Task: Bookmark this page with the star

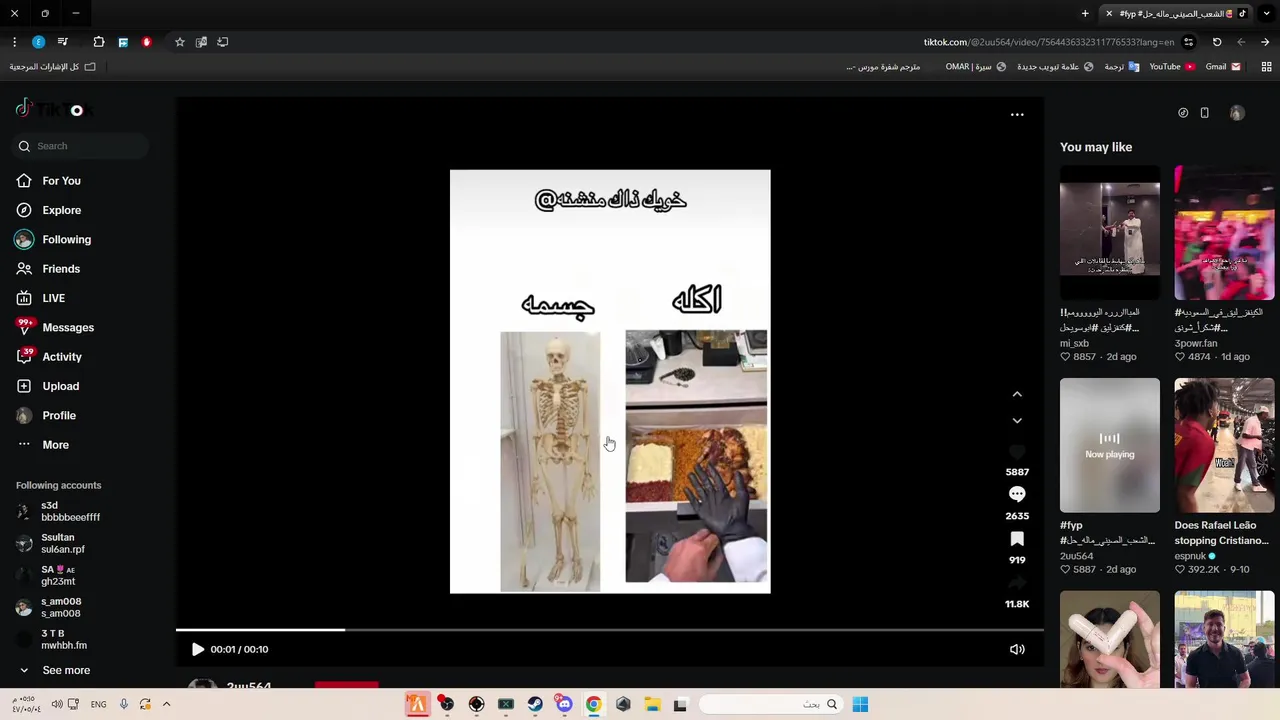Action: pyautogui.click(x=180, y=42)
